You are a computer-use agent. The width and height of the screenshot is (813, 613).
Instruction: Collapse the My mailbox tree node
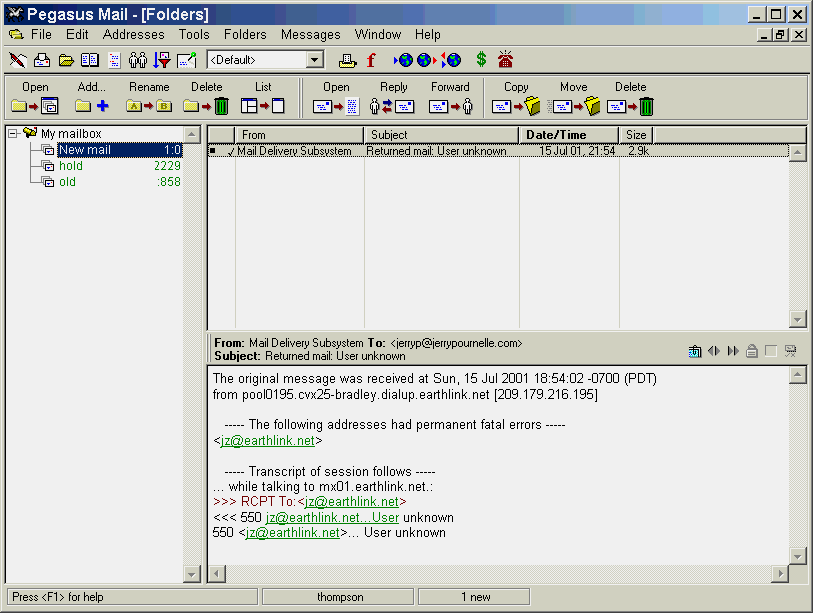click(x=12, y=134)
